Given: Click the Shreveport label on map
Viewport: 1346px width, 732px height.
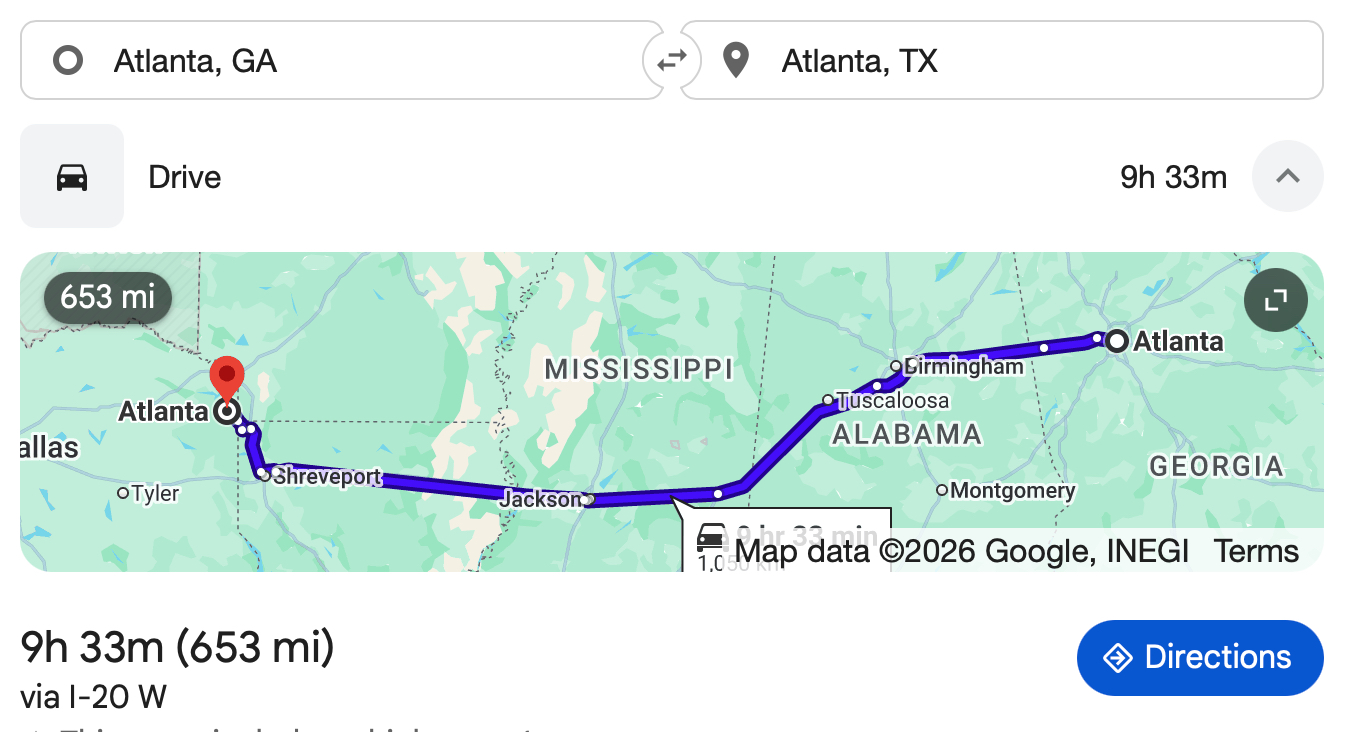Looking at the screenshot, I should point(326,477).
